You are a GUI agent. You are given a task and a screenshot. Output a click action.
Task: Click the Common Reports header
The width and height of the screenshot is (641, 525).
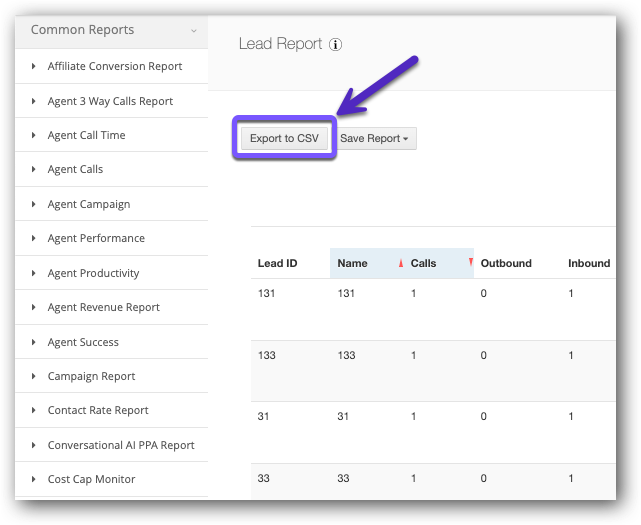[x=111, y=31]
